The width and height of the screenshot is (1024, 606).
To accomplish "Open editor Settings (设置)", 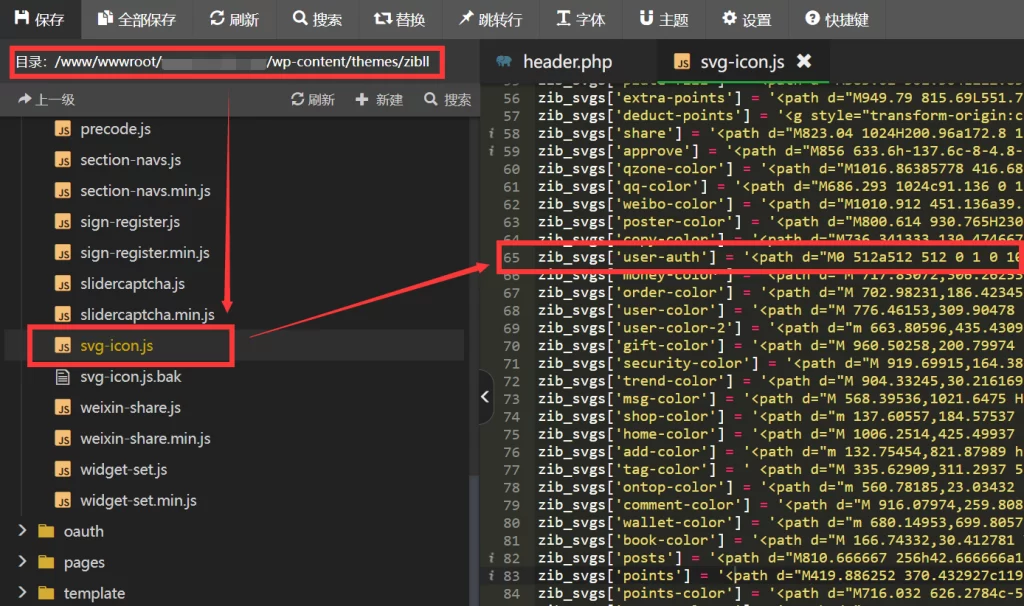I will [746, 19].
